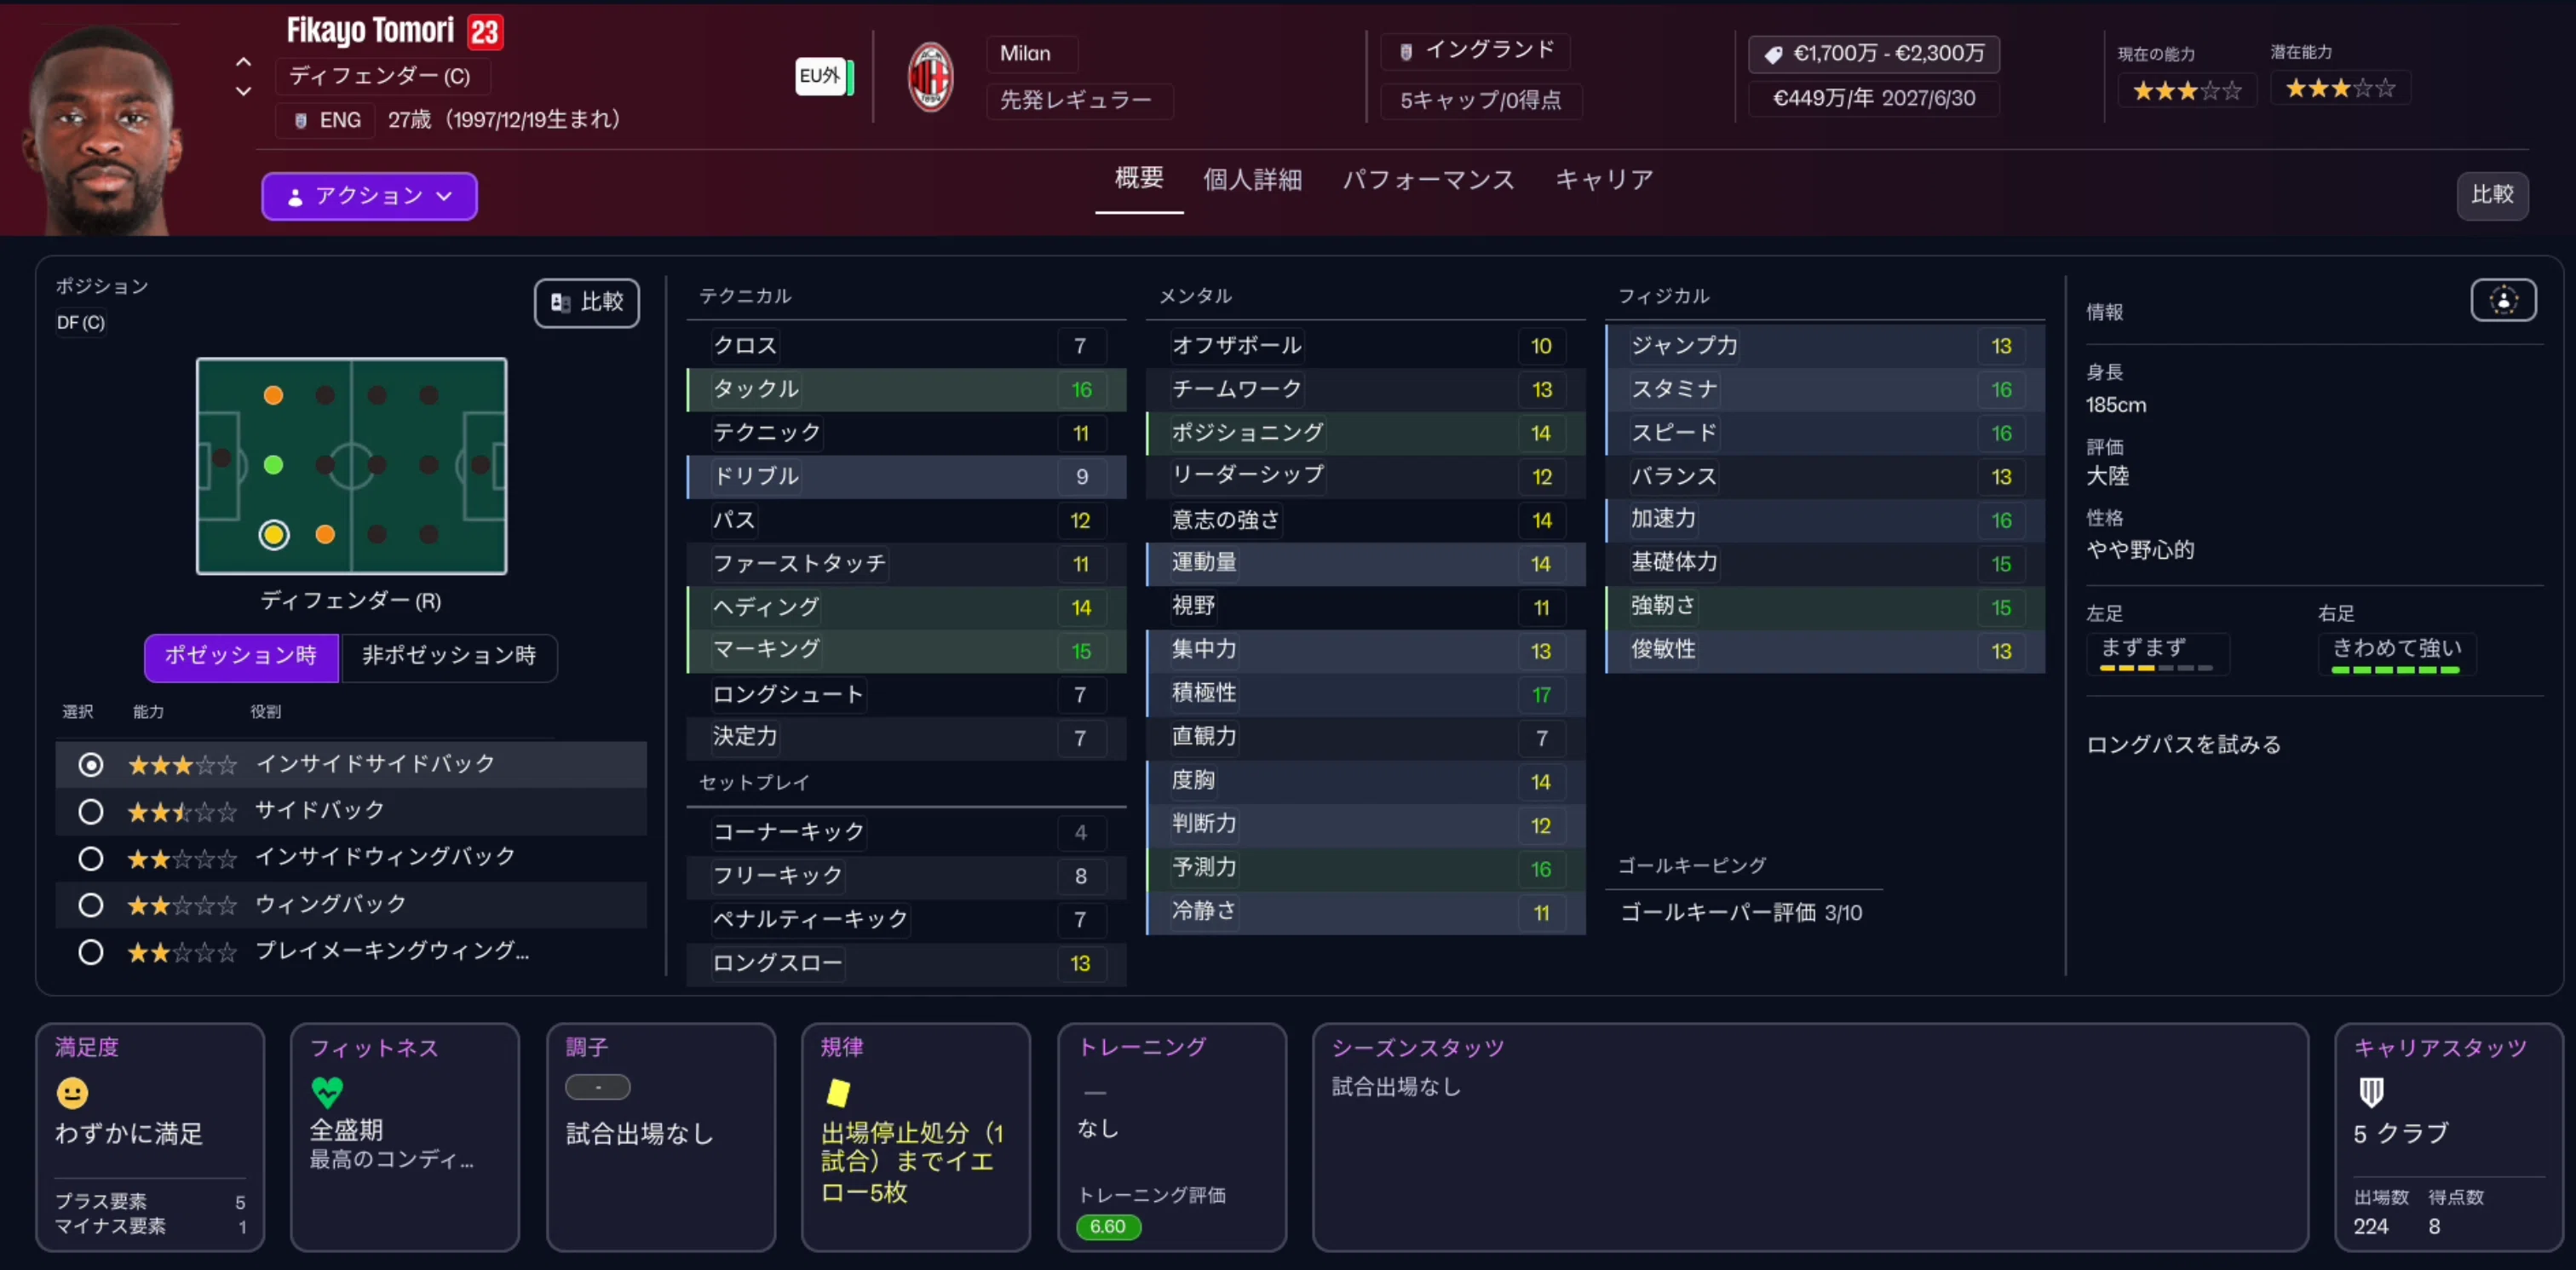The width and height of the screenshot is (2576, 1270).
Task: Click the player info icon button in 情報 panel
Action: [2503, 300]
